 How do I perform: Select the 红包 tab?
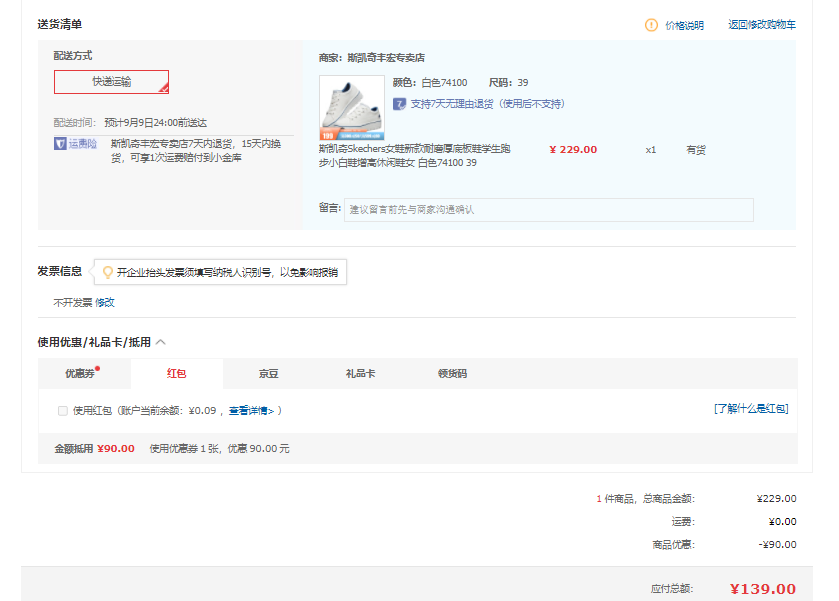tap(177, 374)
